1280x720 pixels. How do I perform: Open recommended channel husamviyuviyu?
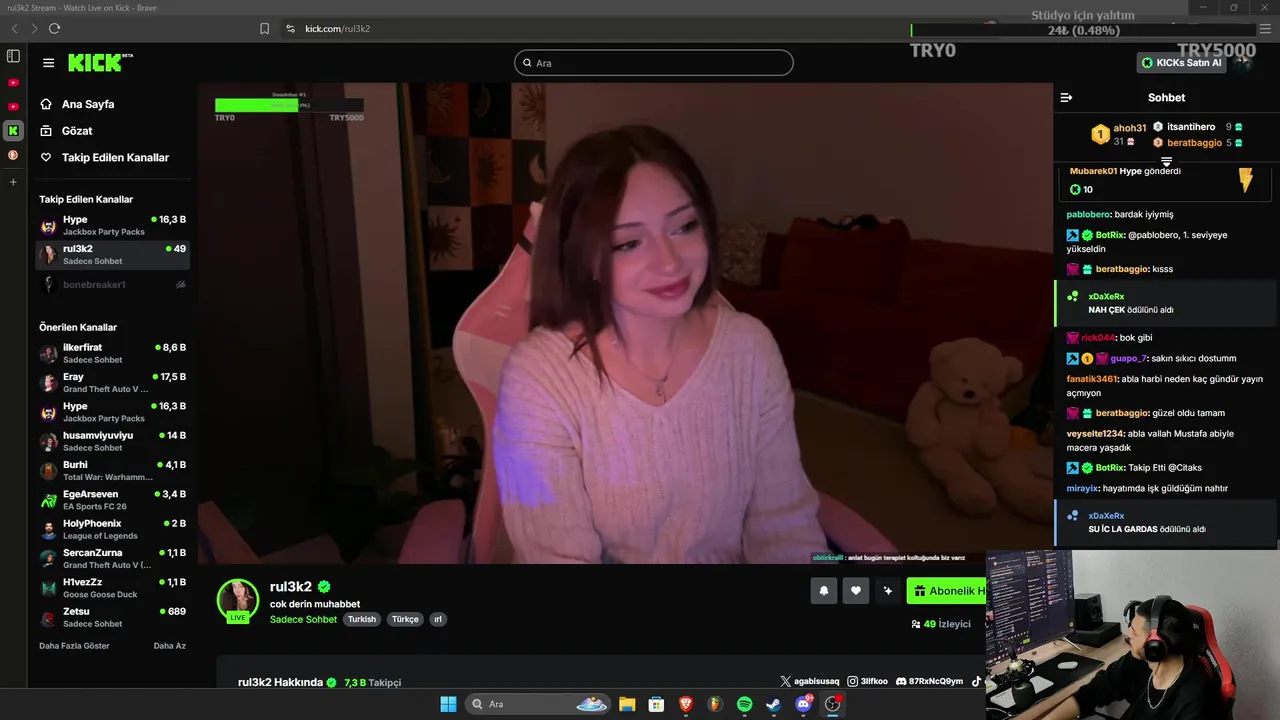[112, 441]
